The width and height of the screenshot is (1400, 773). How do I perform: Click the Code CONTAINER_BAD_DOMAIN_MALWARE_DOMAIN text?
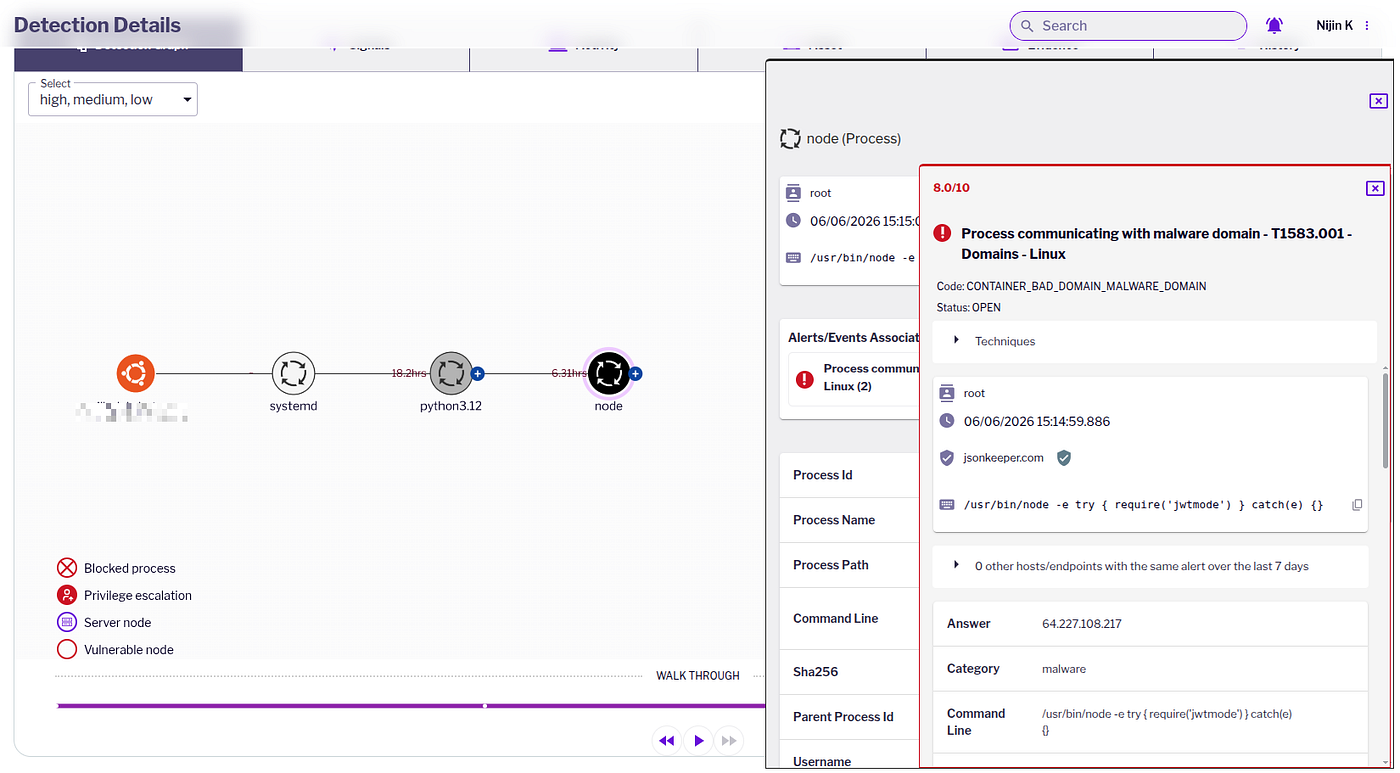pos(1072,286)
